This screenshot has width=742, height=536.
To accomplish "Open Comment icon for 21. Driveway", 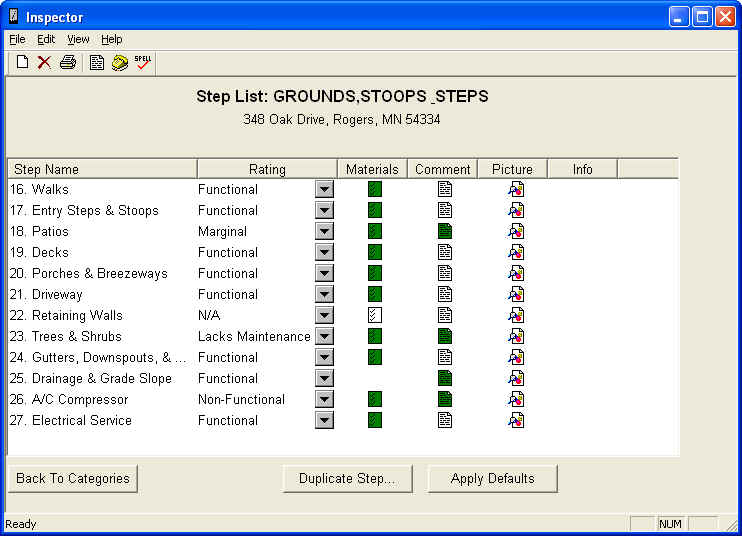I will click(x=445, y=294).
